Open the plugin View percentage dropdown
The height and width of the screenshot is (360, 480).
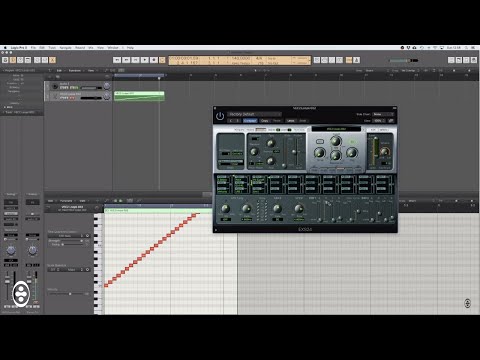click(379, 121)
